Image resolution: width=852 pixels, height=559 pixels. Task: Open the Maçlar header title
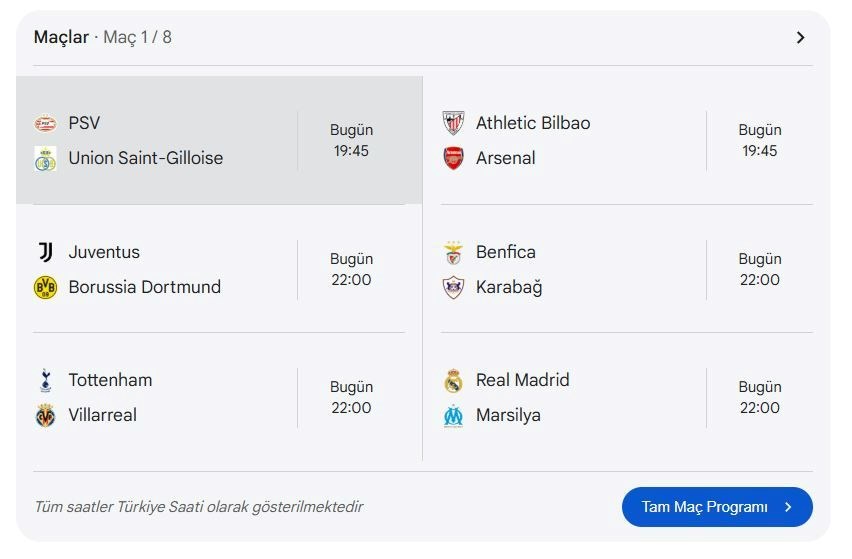(x=61, y=37)
